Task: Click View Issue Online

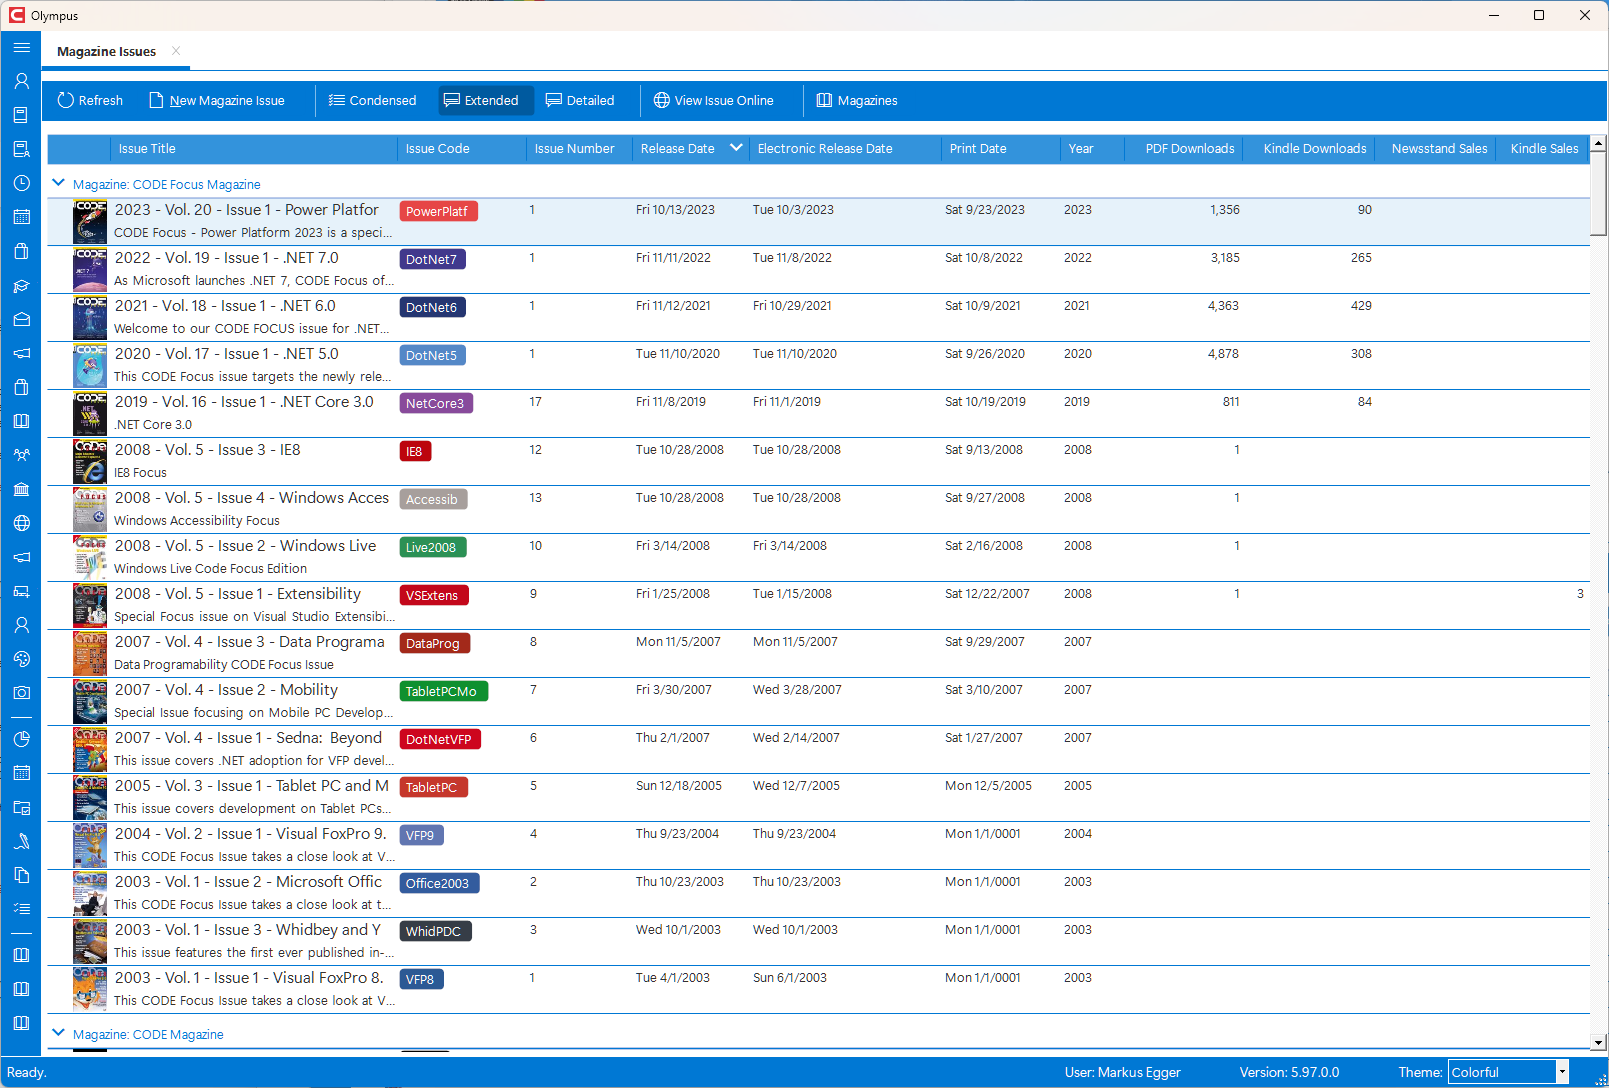Action: 714,100
